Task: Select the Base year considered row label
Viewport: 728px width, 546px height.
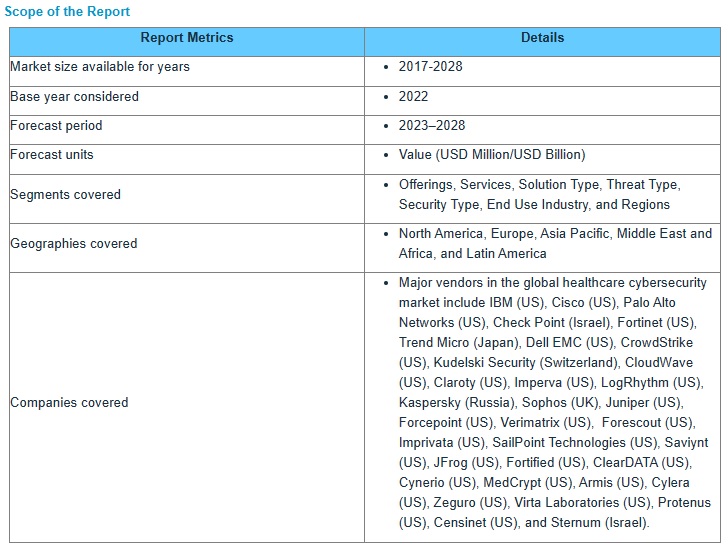Action: [74, 97]
